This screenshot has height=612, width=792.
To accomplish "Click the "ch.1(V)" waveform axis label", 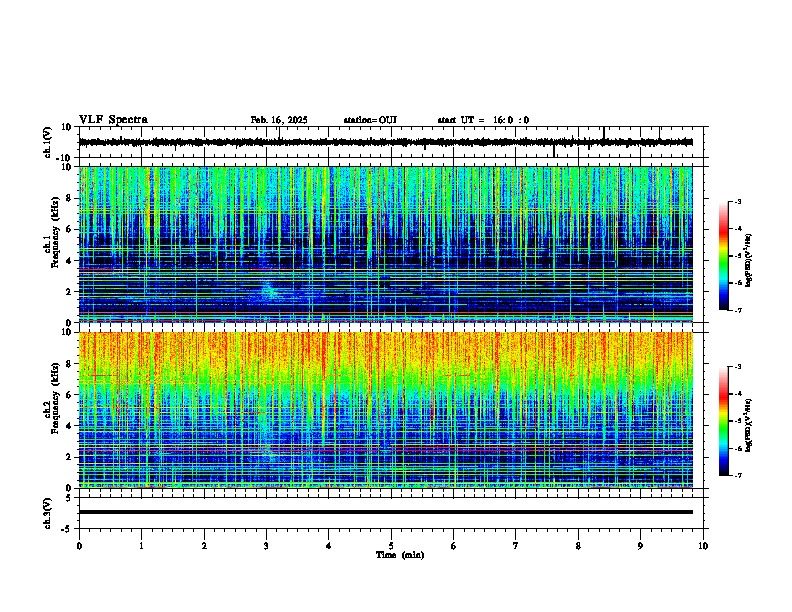I will 48,142.
